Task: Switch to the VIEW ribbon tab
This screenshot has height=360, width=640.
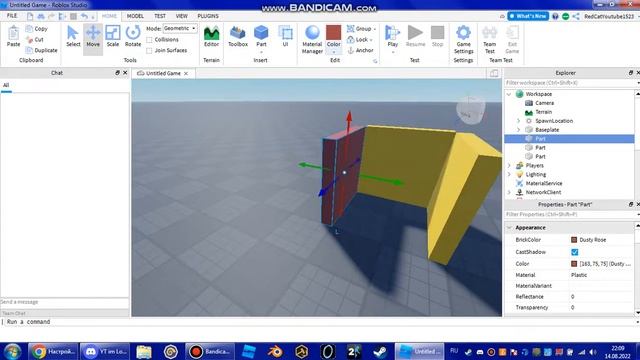Action: tap(182, 16)
